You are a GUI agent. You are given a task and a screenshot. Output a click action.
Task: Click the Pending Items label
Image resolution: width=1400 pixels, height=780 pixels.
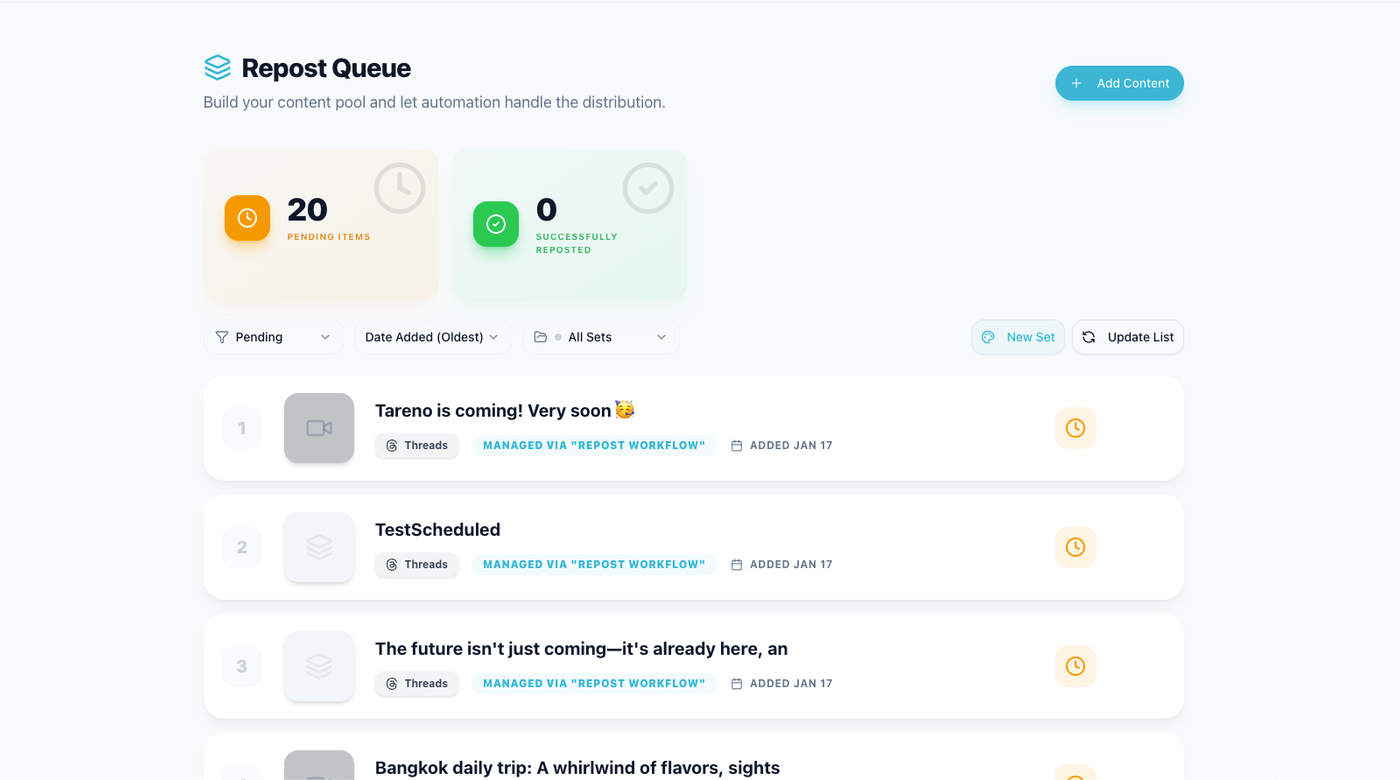[329, 237]
